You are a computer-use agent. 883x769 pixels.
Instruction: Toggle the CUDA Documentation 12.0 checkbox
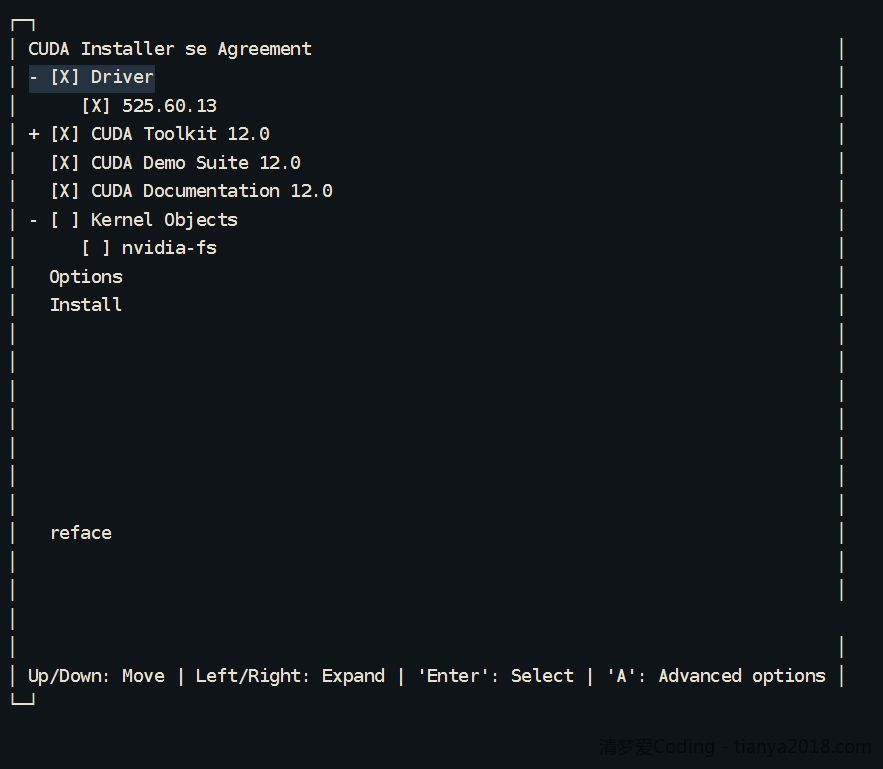(x=64, y=191)
